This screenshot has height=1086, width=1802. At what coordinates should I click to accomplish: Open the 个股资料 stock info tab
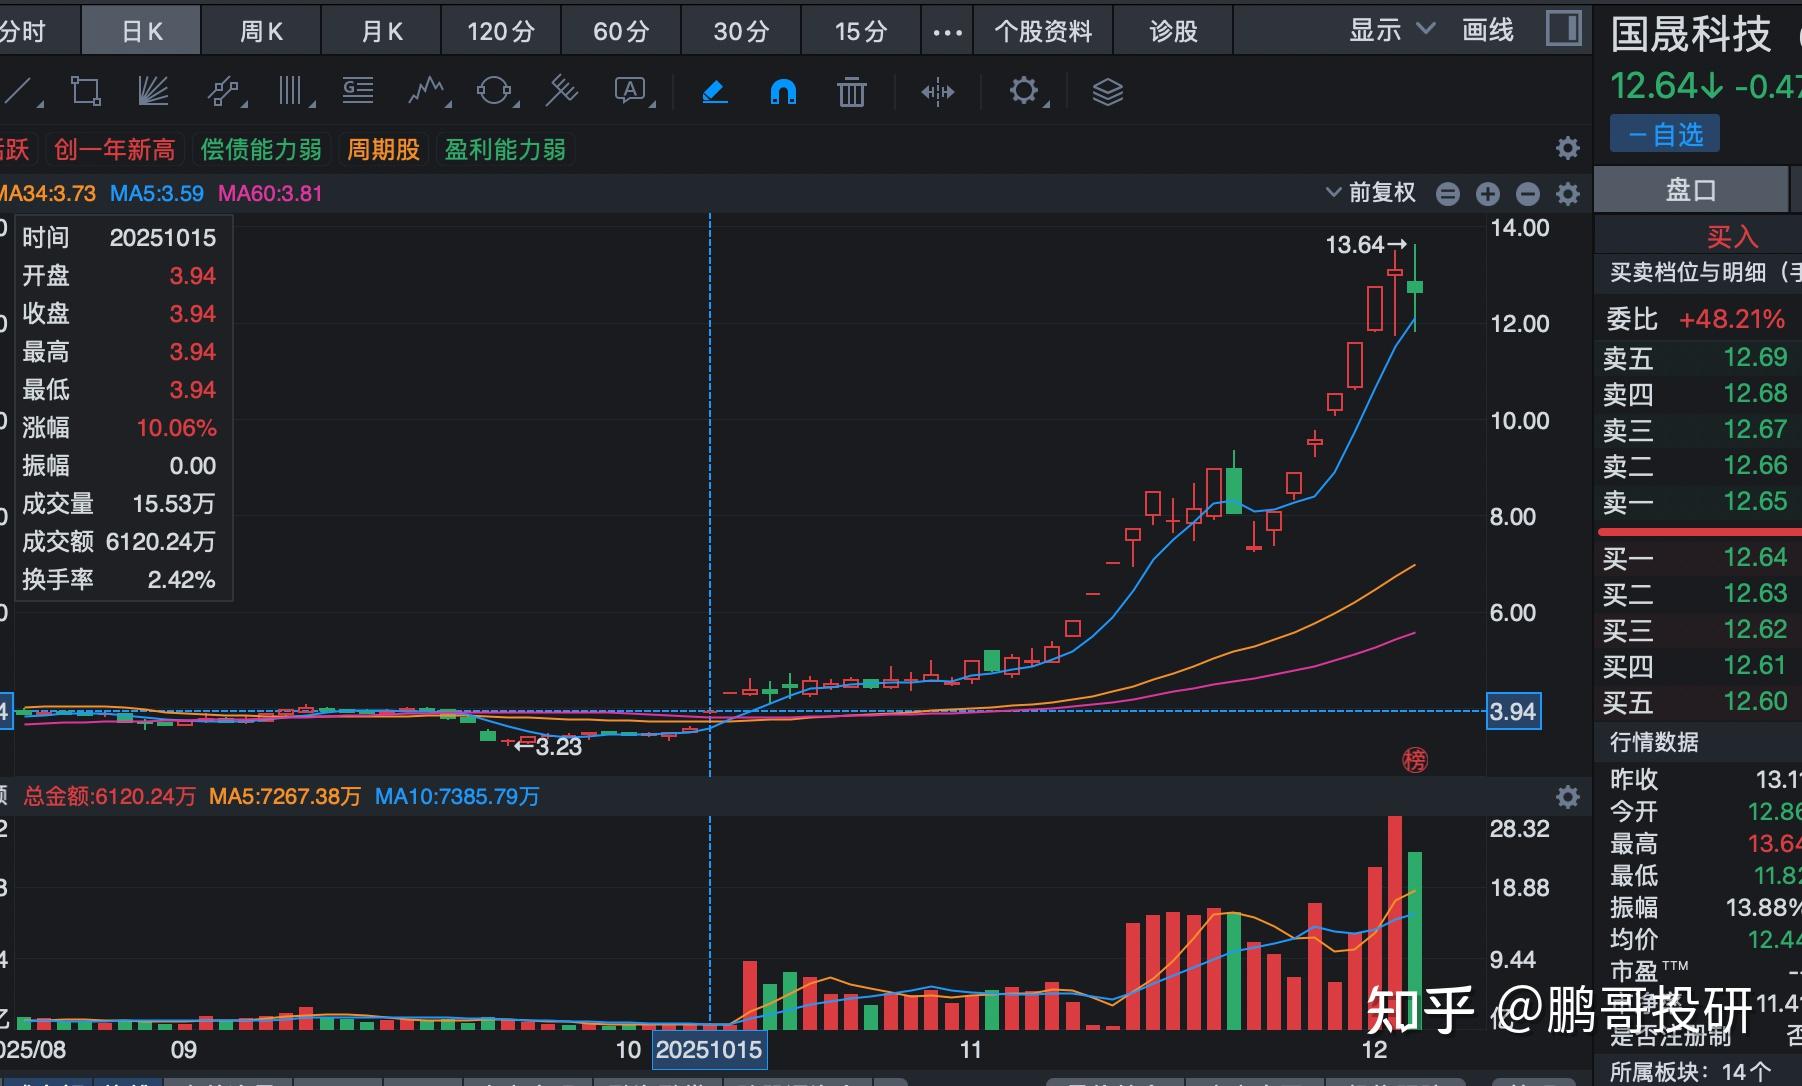pyautogui.click(x=1043, y=30)
